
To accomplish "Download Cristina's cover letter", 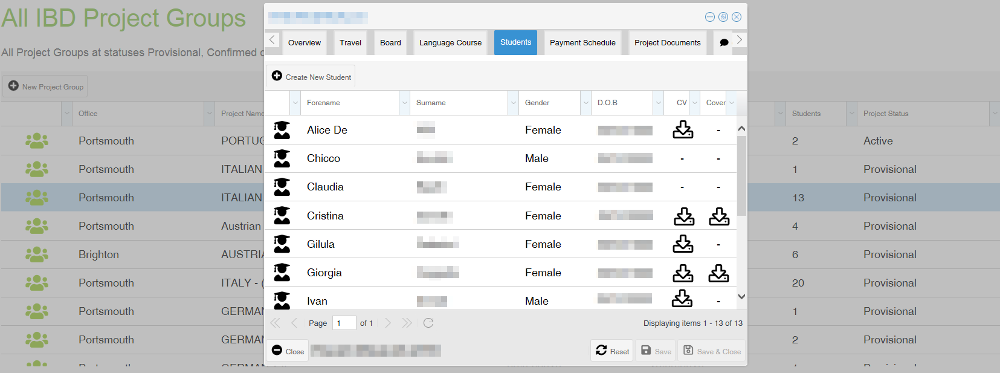I will [719, 216].
